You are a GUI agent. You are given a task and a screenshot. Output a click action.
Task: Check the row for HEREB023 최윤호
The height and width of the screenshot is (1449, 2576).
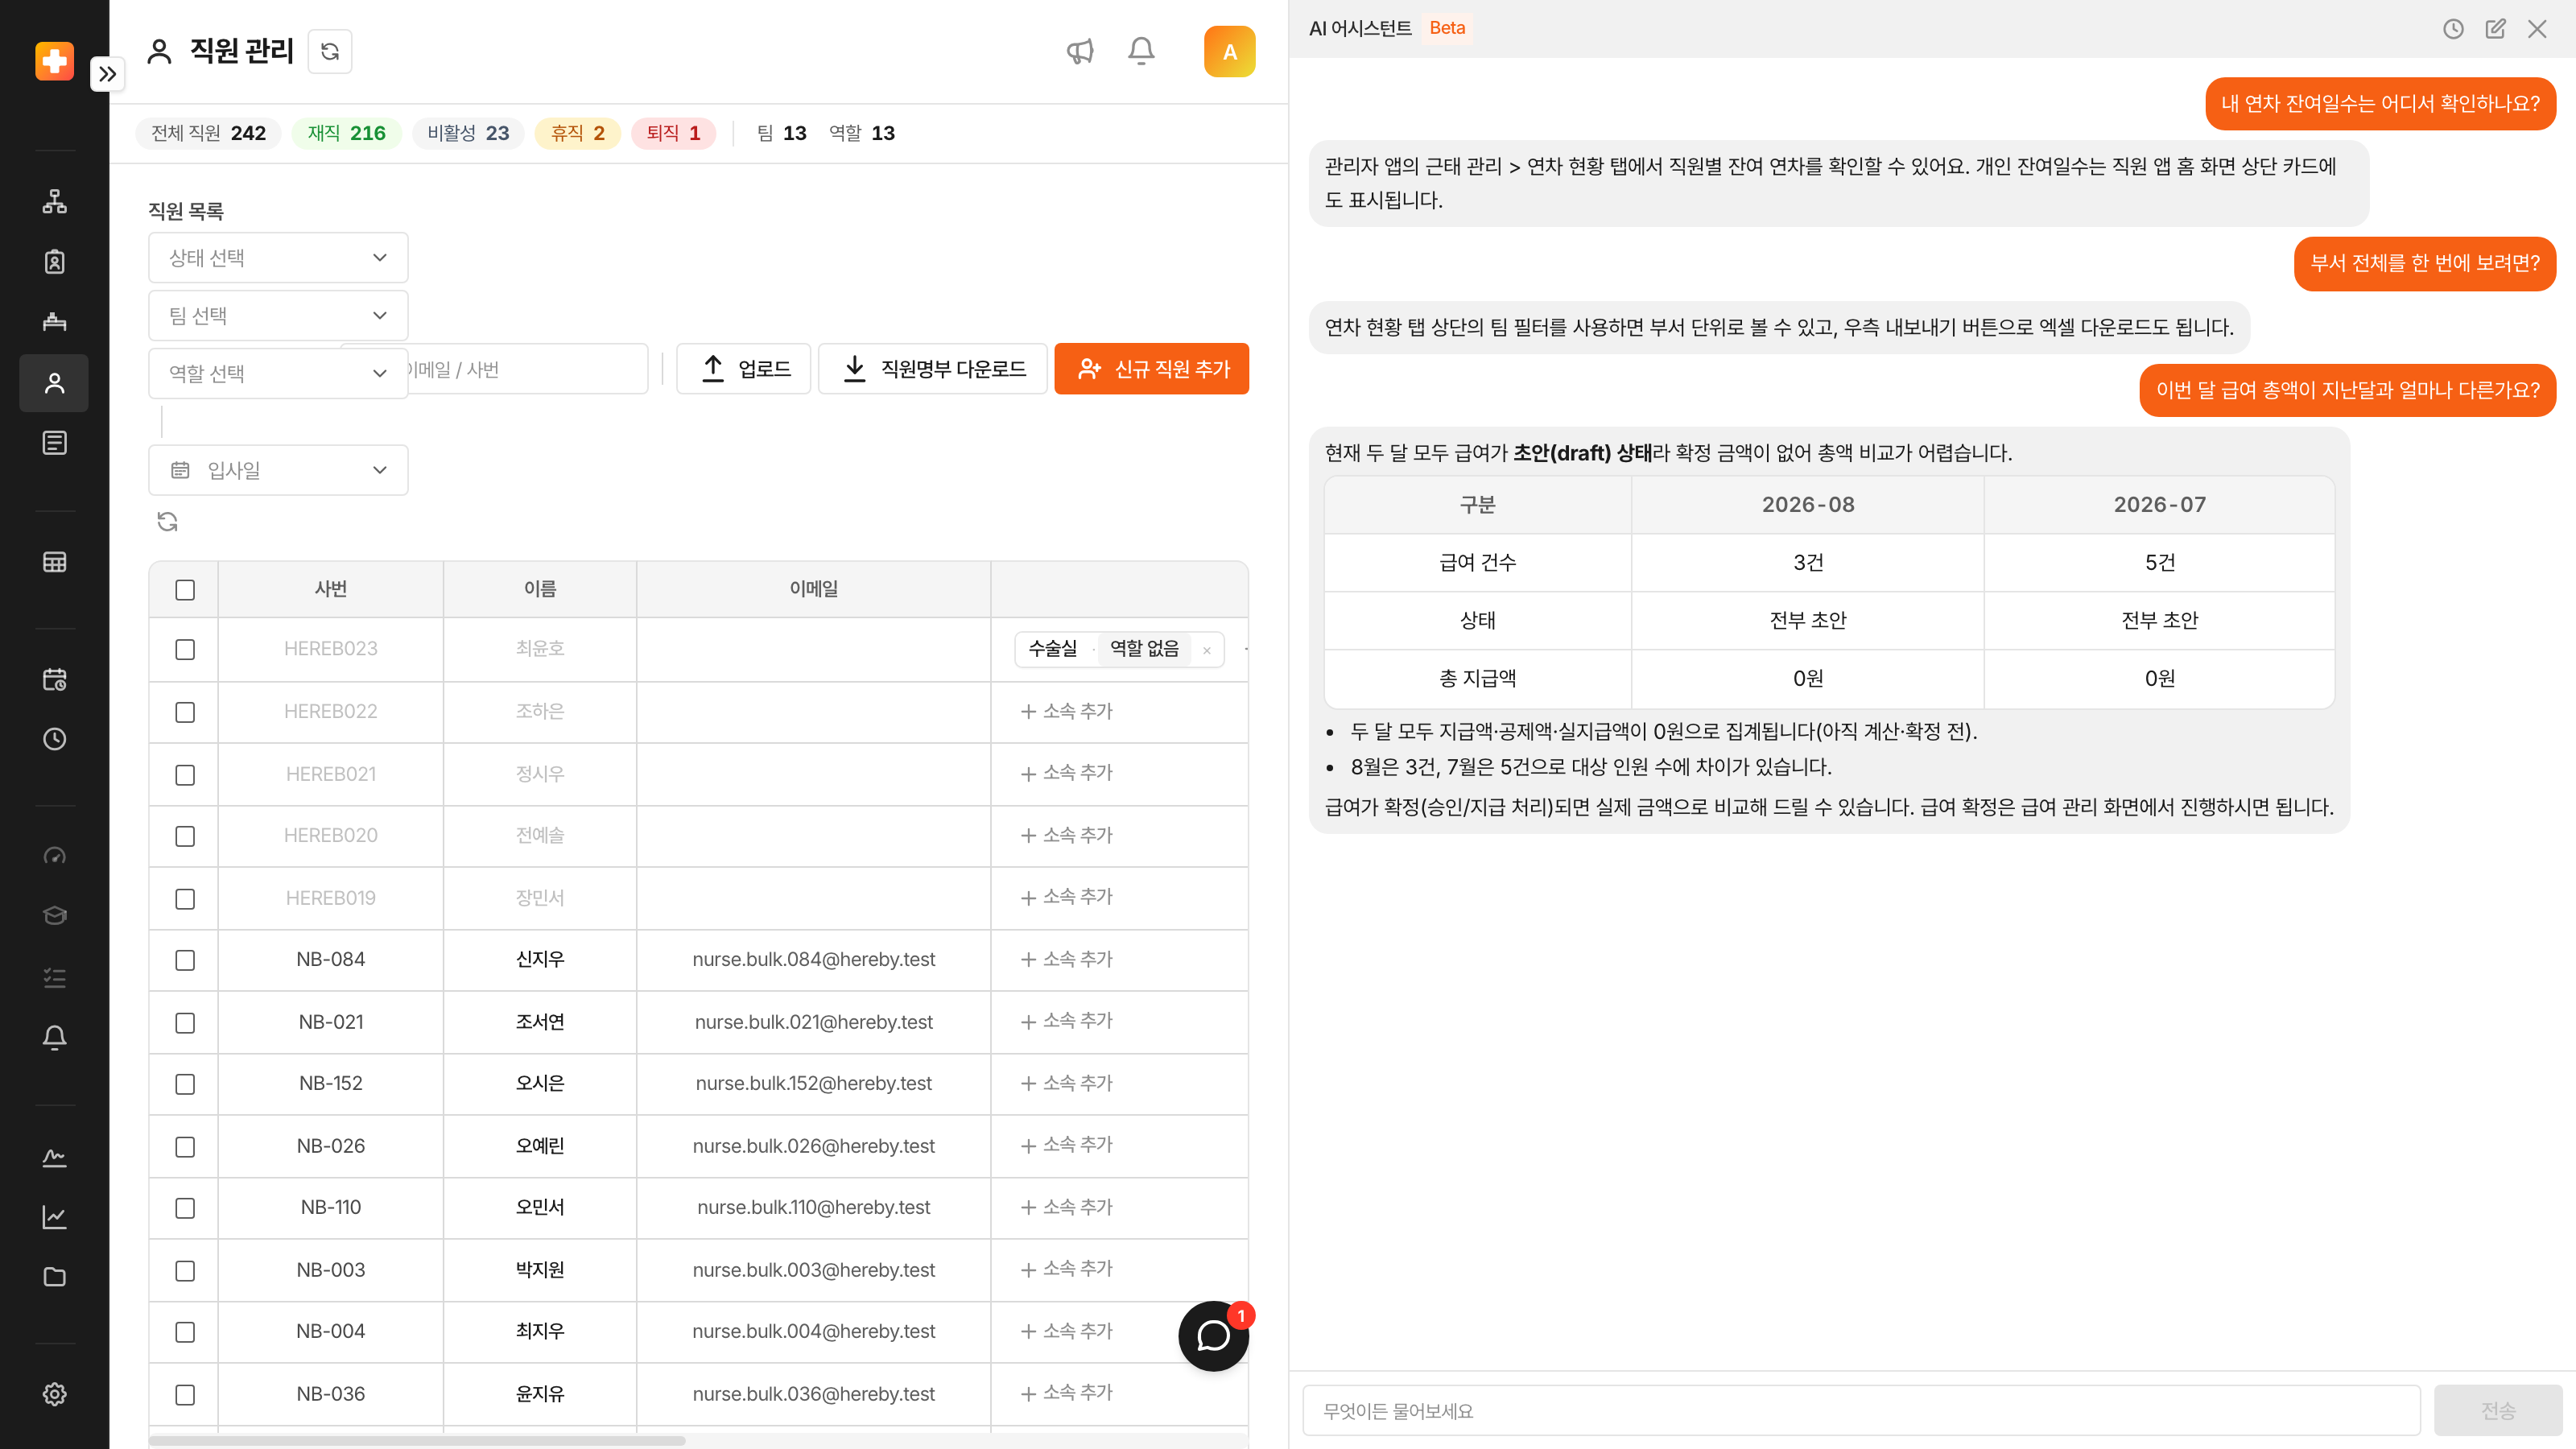[x=185, y=650]
